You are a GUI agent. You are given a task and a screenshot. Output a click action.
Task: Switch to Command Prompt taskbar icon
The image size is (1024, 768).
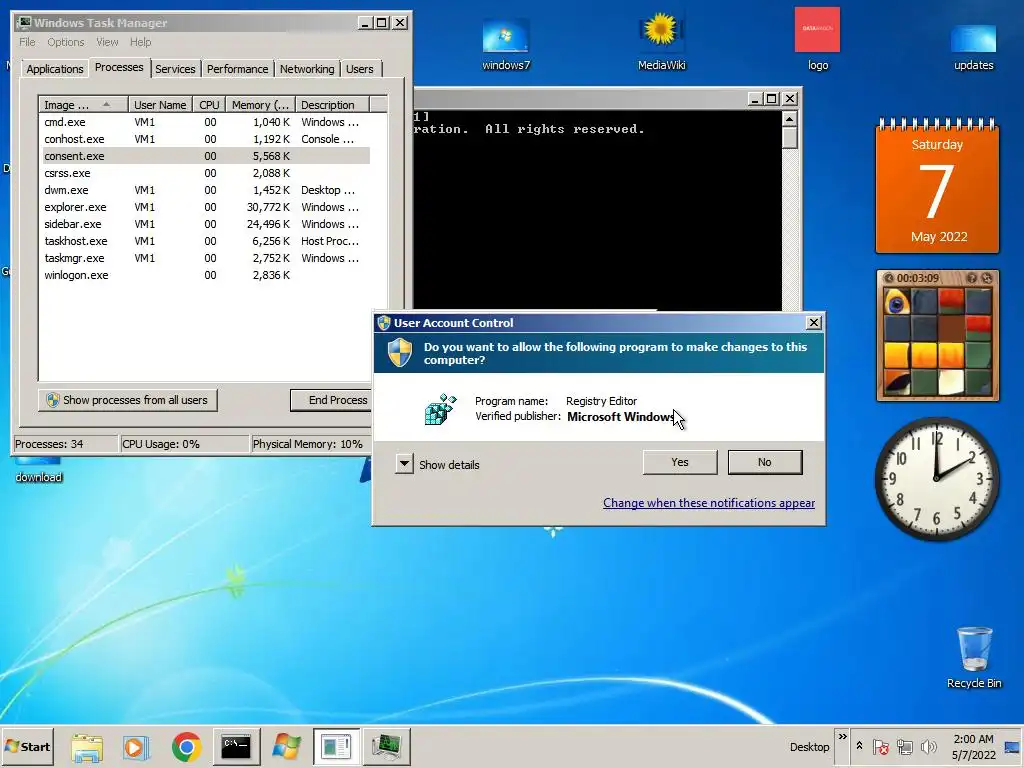pyautogui.click(x=236, y=747)
